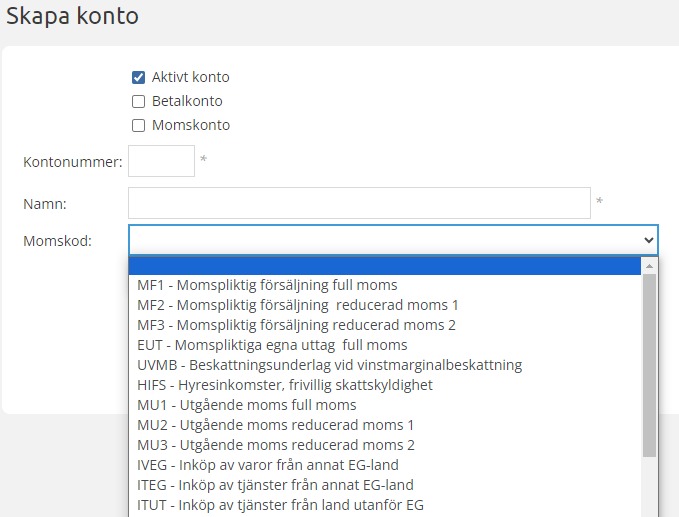The image size is (679, 517).
Task: Uncheck the Aktivt konto checkbox
Action: pos(139,77)
